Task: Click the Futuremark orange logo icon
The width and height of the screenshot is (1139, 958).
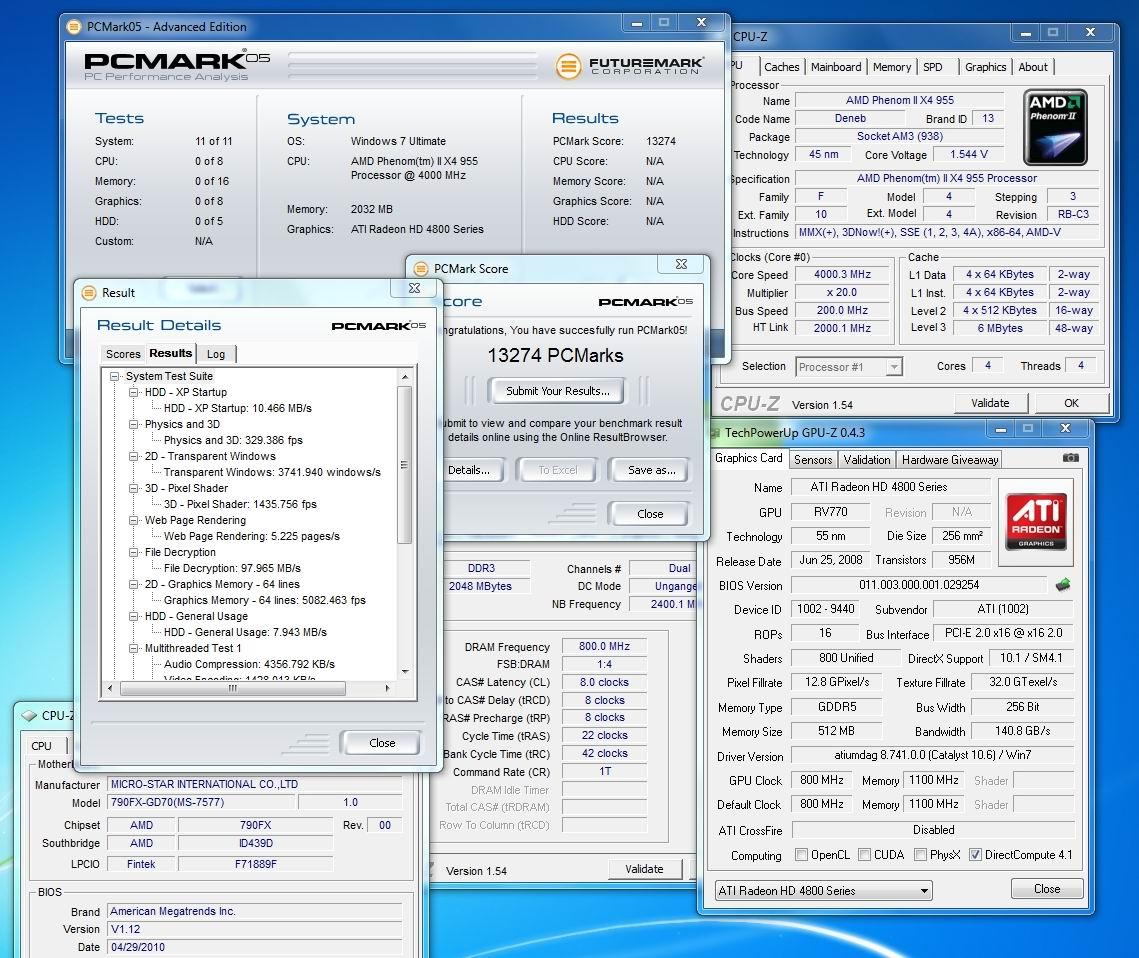Action: [568, 66]
